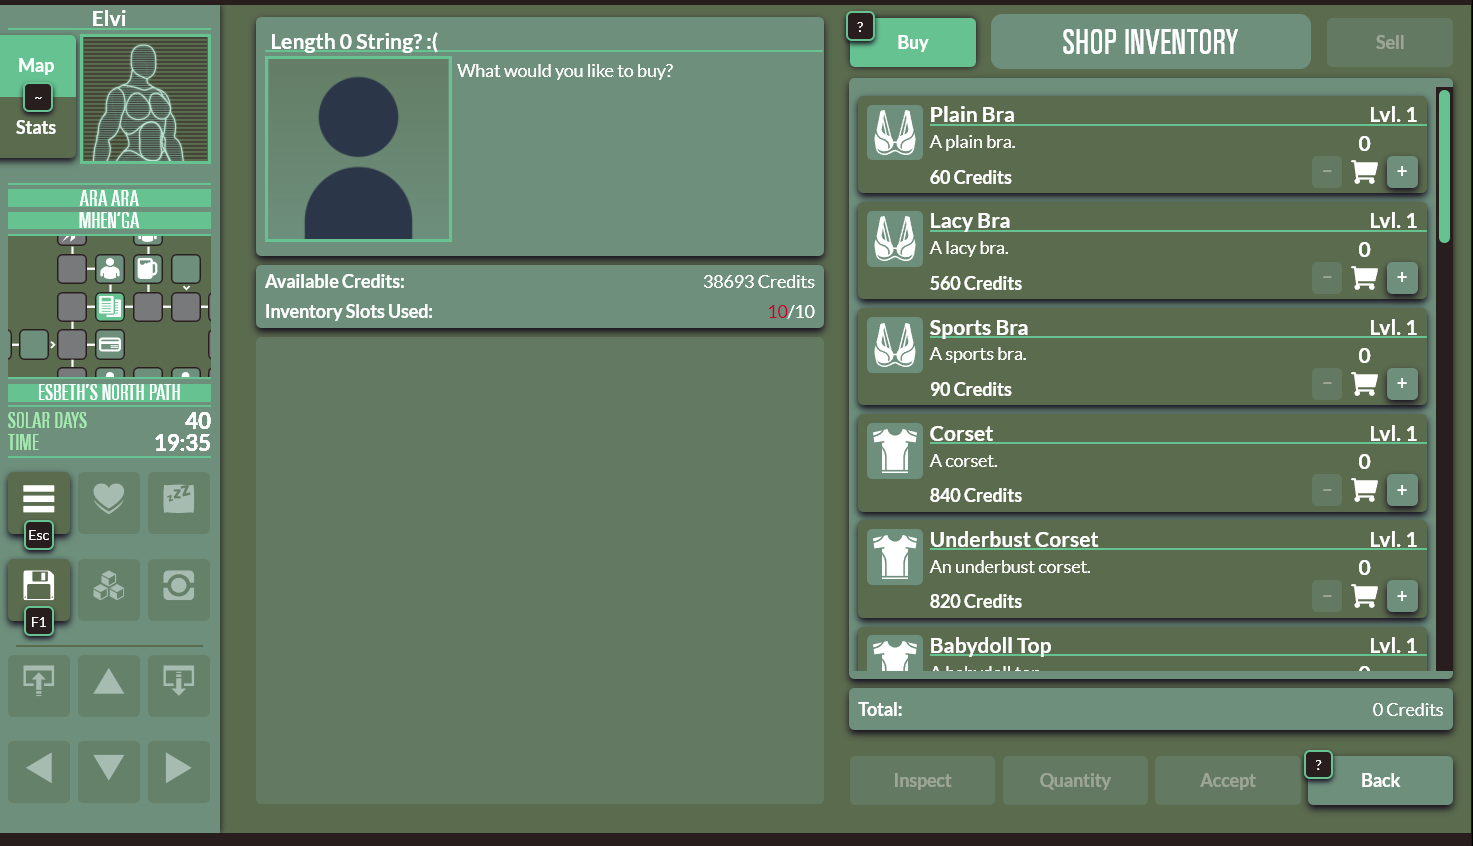
Task: Switch to the Sell tab
Action: click(x=1389, y=43)
